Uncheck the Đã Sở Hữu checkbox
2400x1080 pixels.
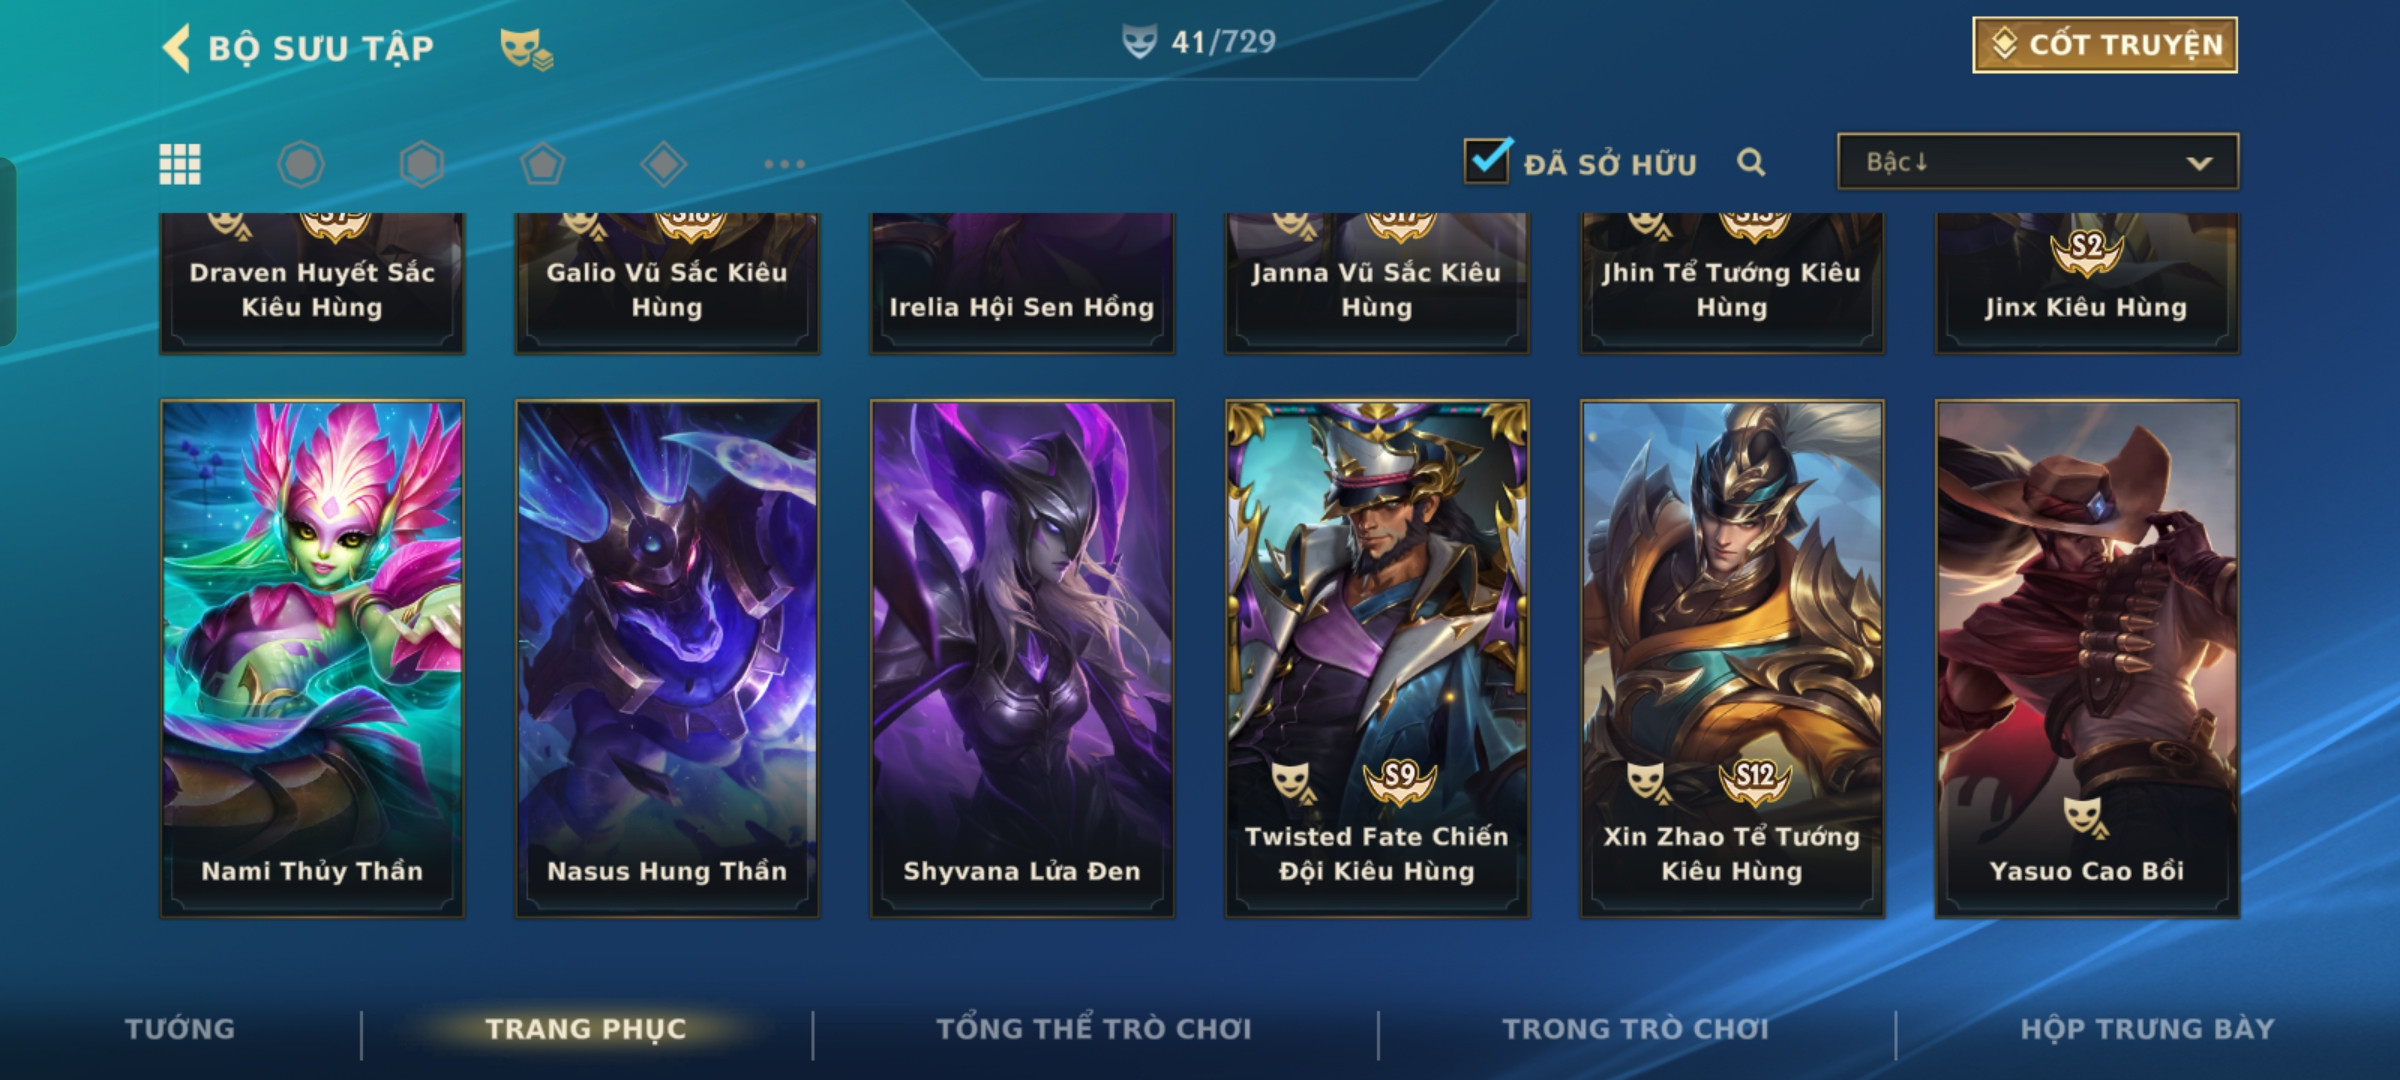click(x=1488, y=160)
